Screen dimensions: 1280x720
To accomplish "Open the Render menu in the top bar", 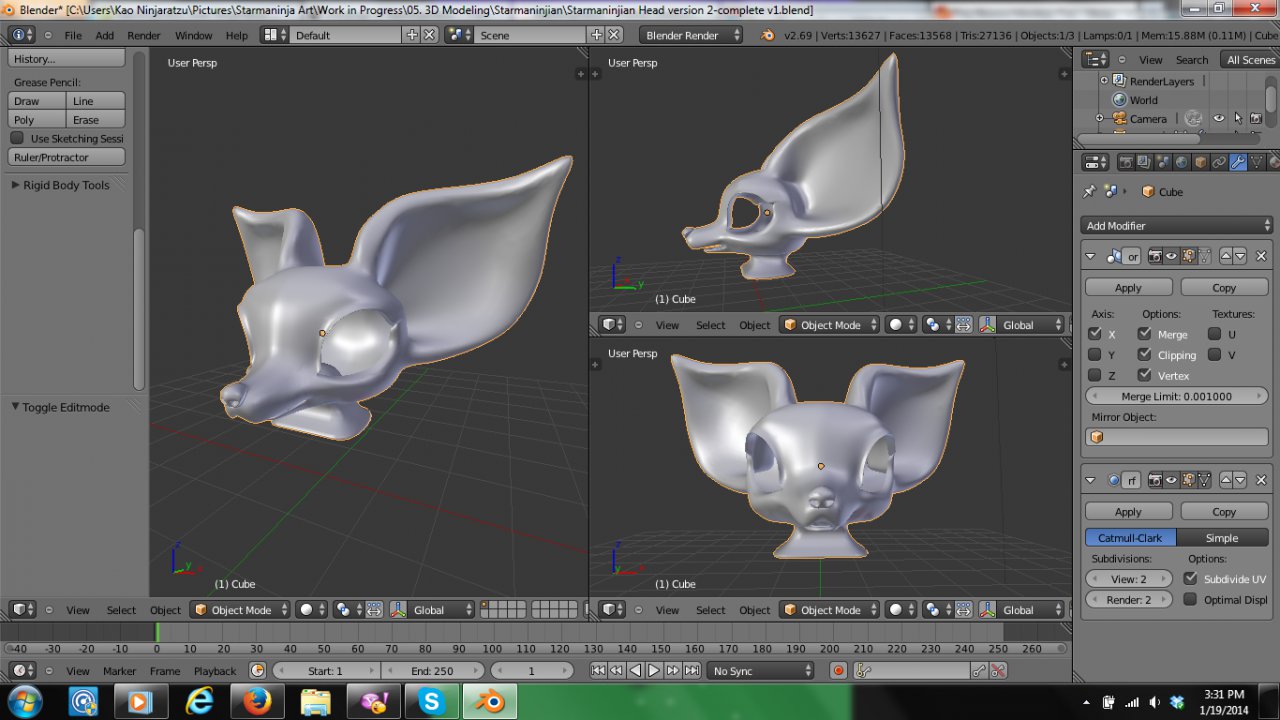I will (x=144, y=35).
